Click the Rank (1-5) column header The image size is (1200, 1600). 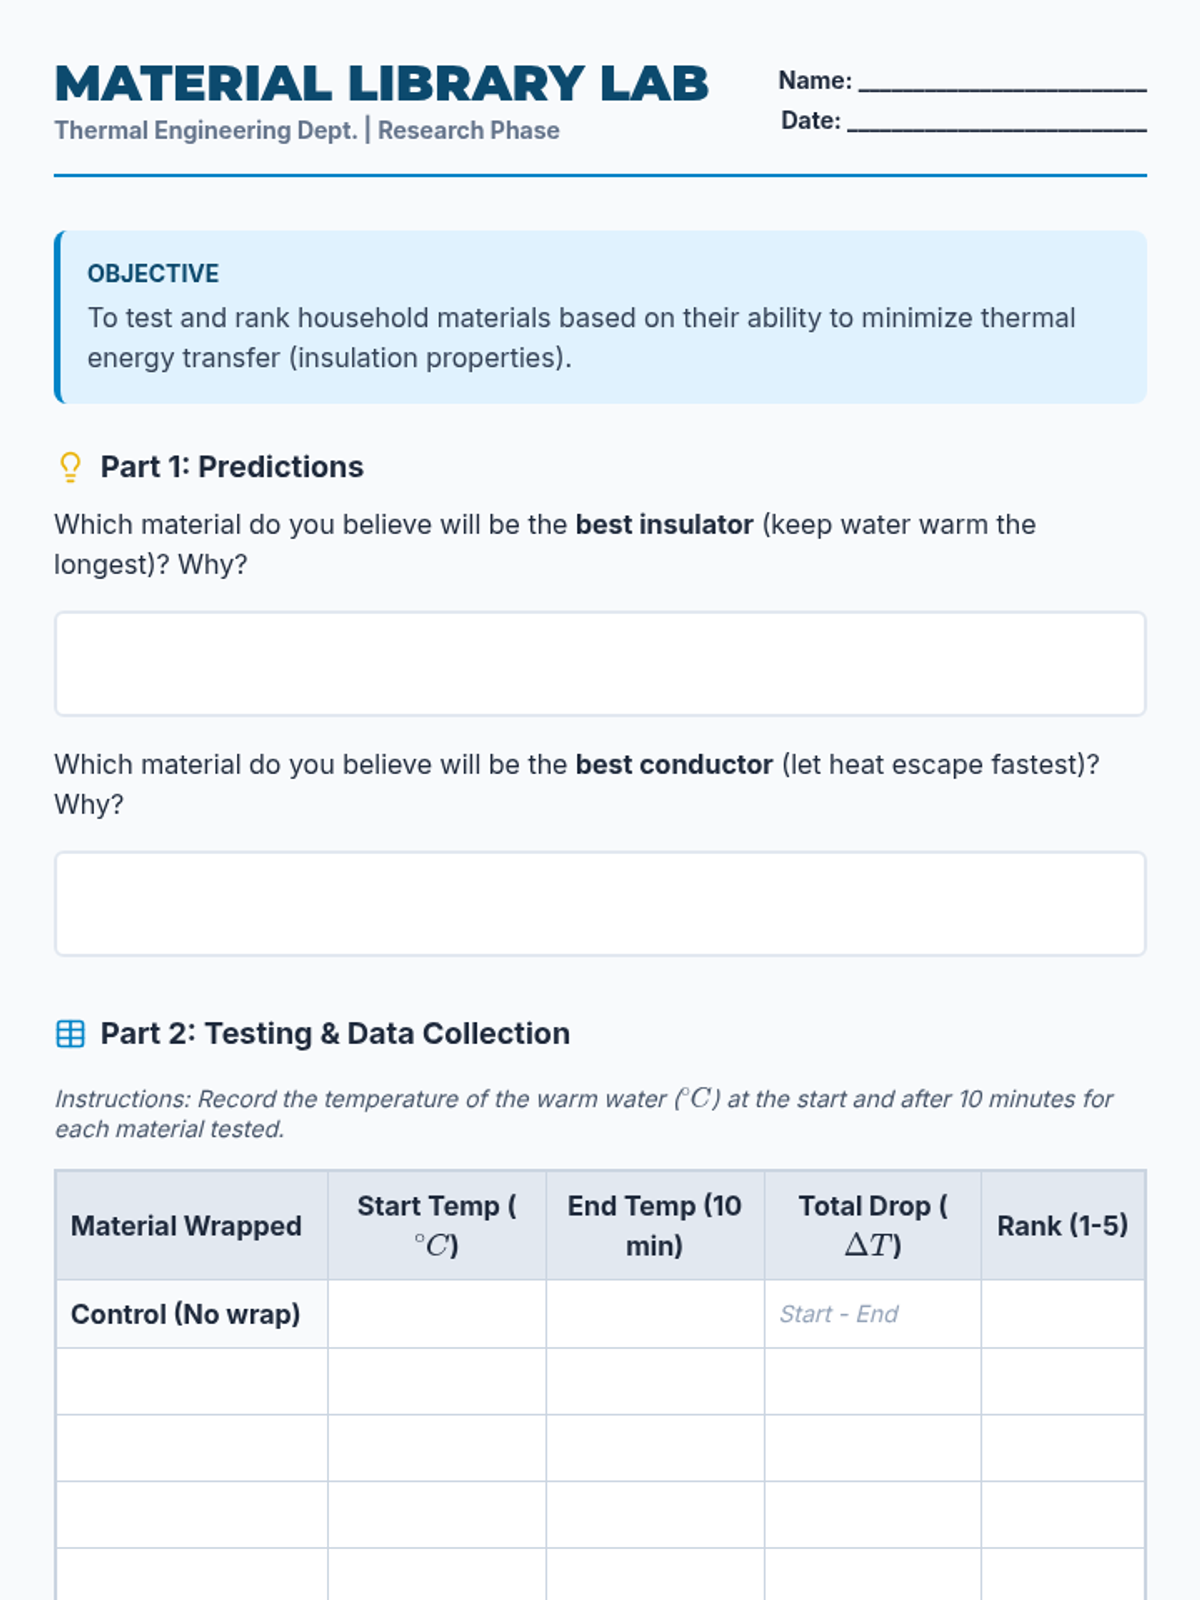tap(1063, 1226)
